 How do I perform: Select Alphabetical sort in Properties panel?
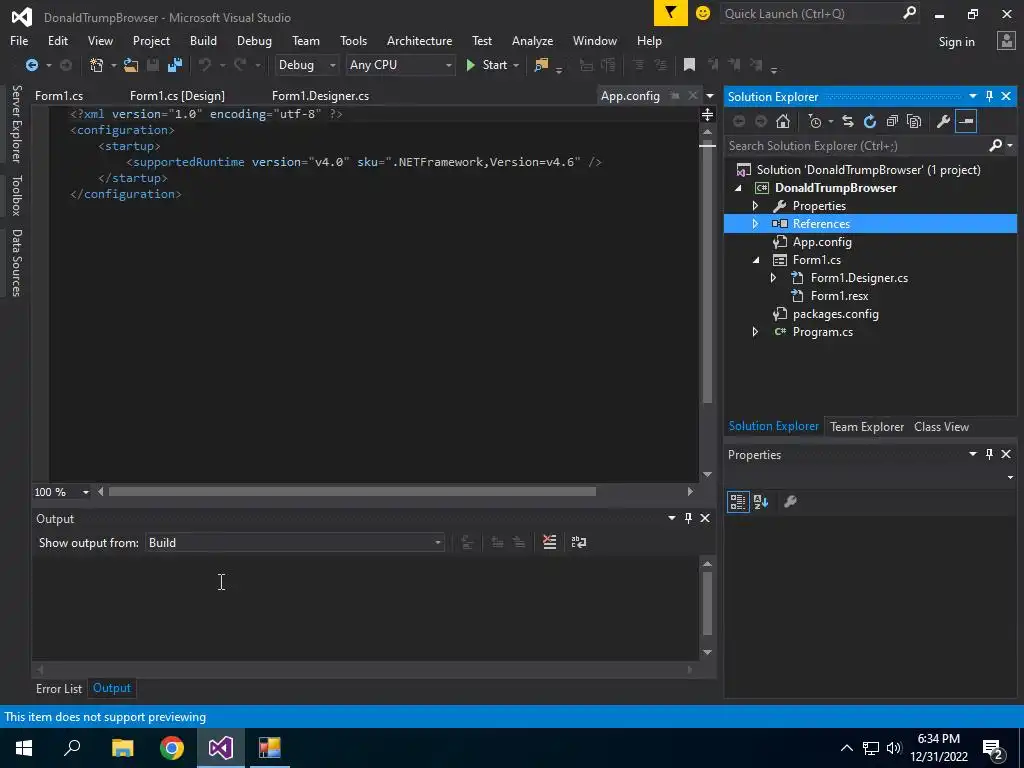761,502
